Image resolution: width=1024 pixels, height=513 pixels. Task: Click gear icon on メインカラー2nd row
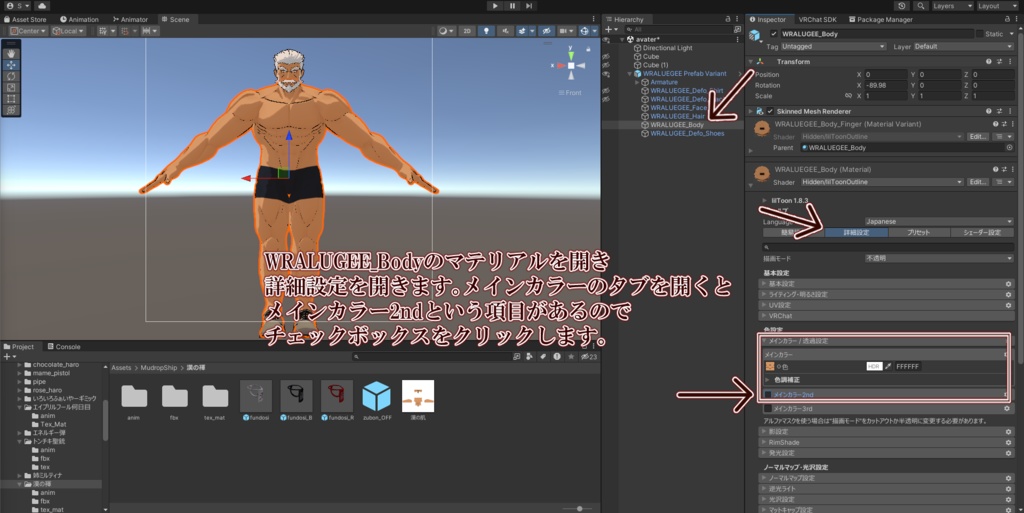1006,395
